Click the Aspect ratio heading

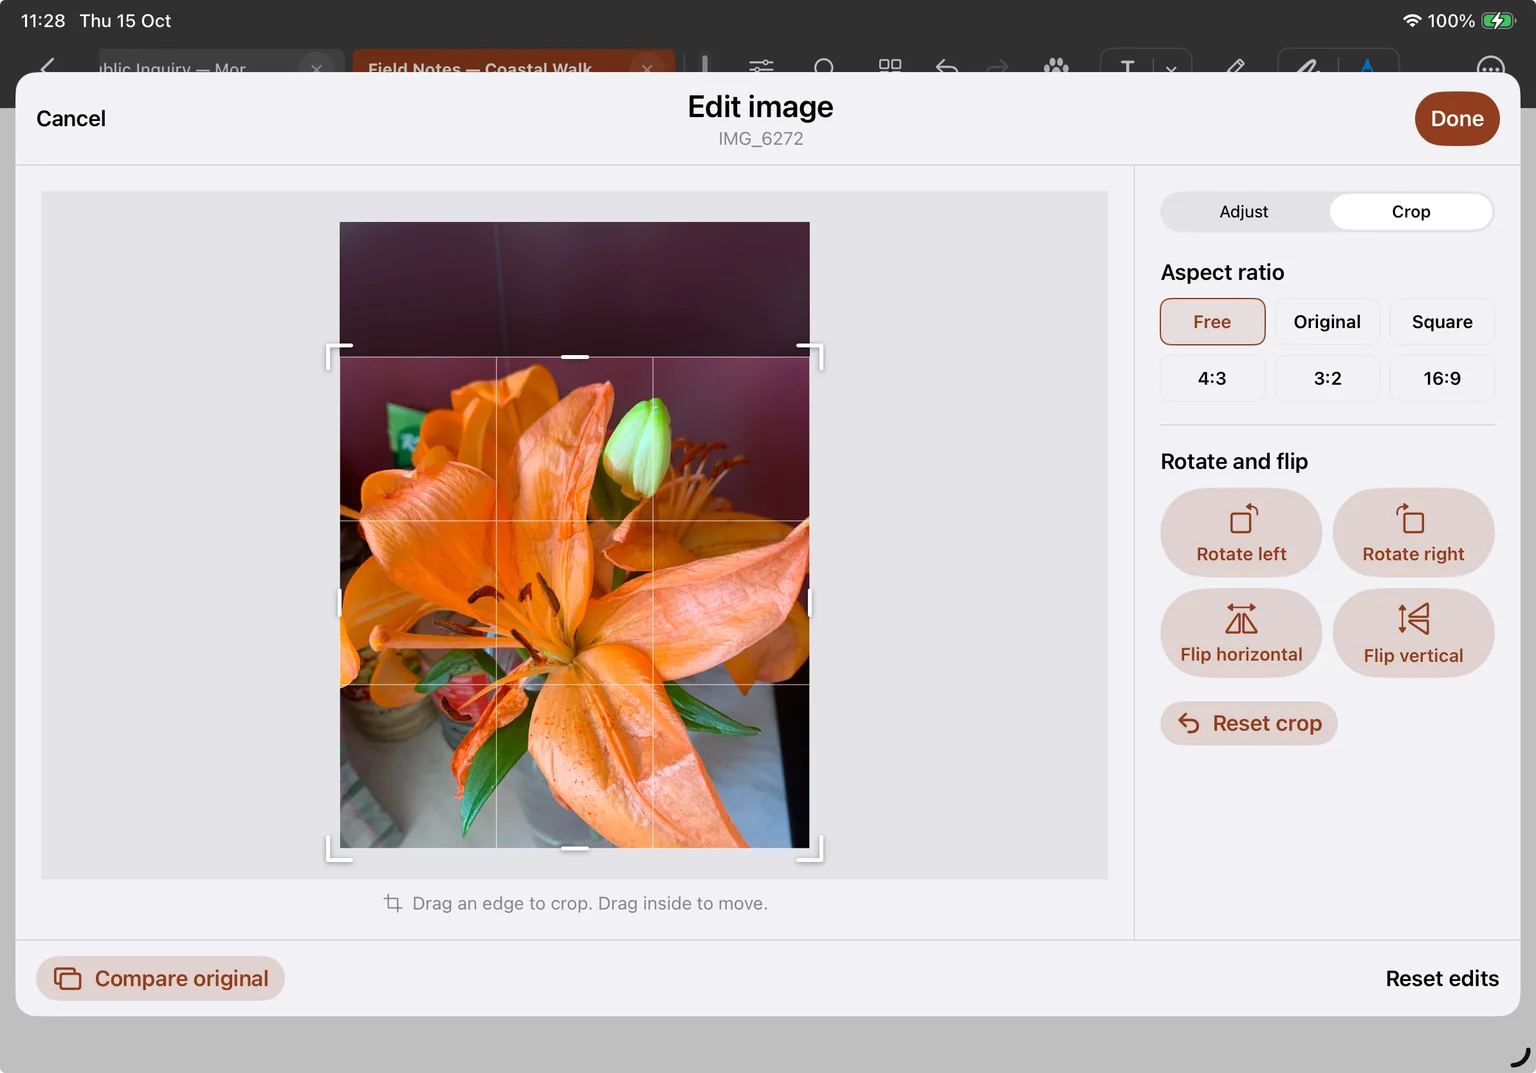[x=1222, y=272]
